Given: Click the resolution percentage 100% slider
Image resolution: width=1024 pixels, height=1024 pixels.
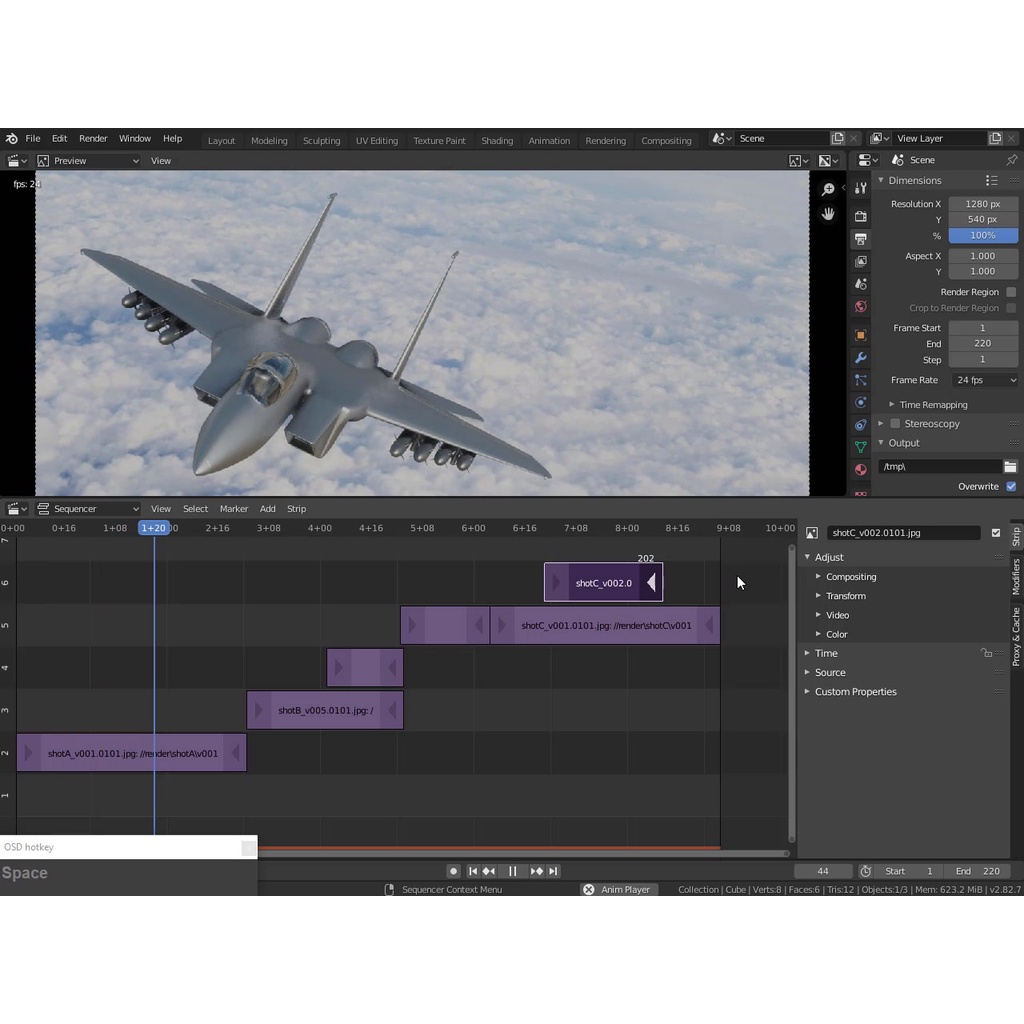Looking at the screenshot, I should (983, 236).
